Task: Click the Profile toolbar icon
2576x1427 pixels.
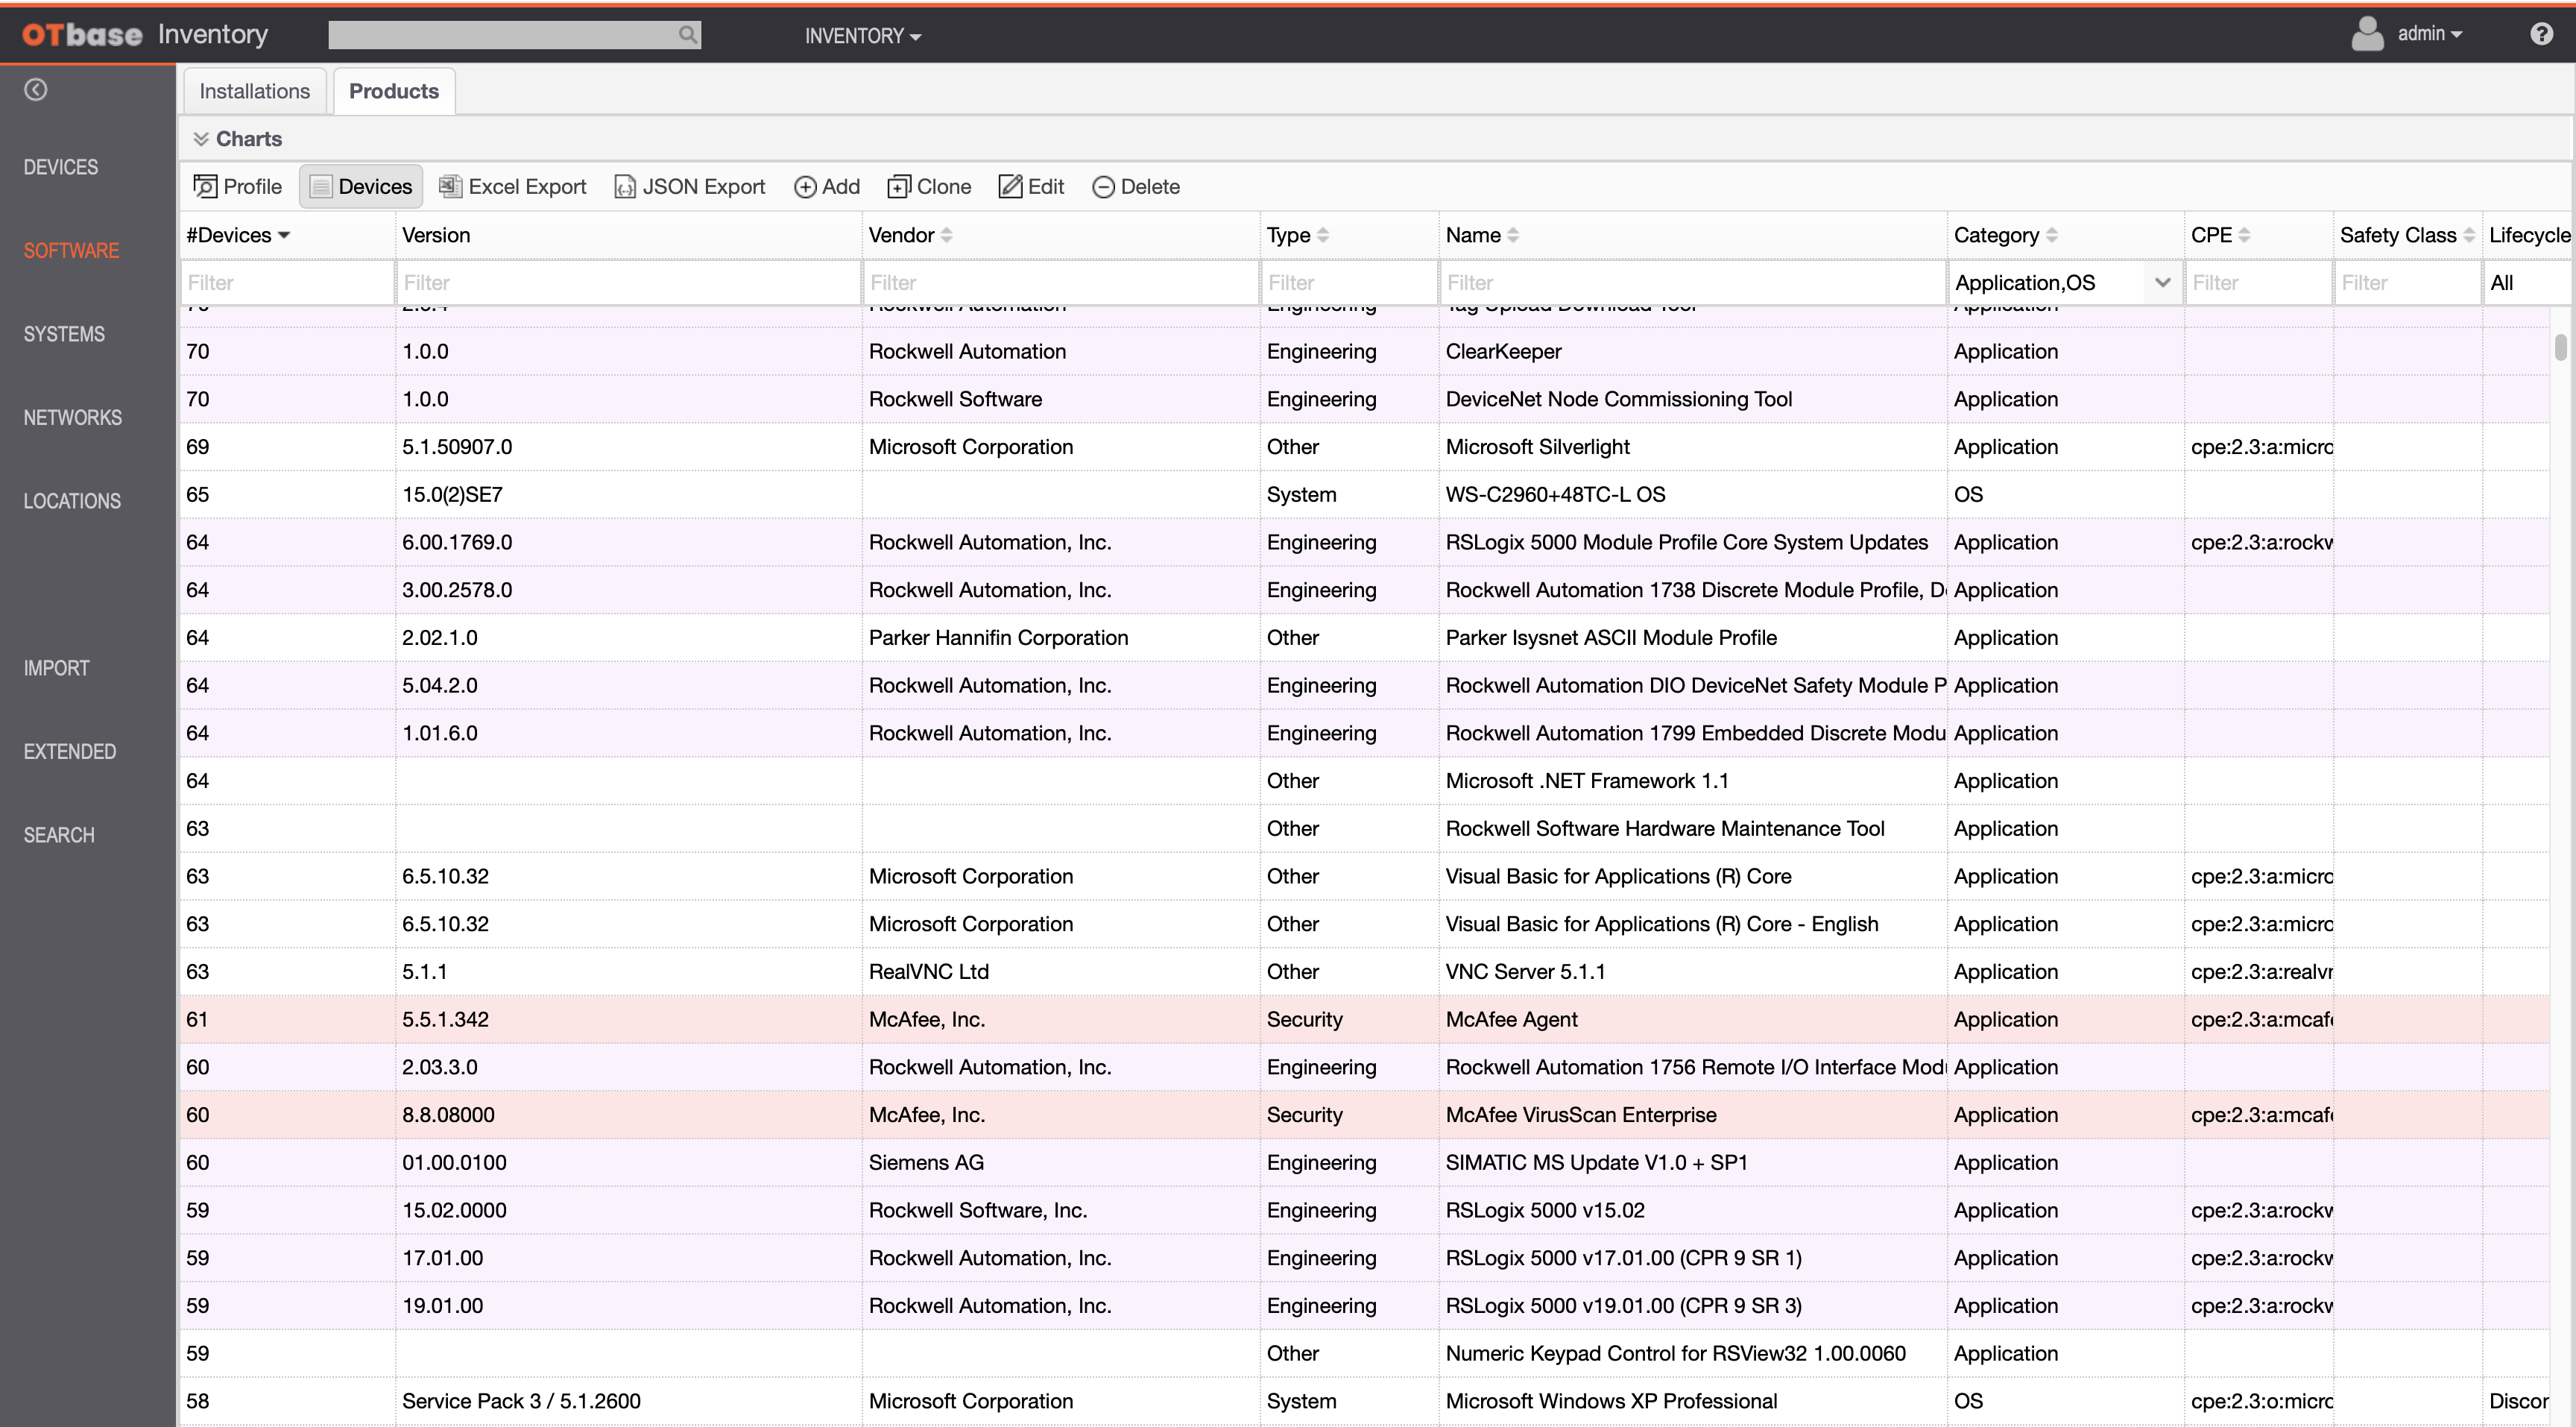Action: pyautogui.click(x=205, y=187)
